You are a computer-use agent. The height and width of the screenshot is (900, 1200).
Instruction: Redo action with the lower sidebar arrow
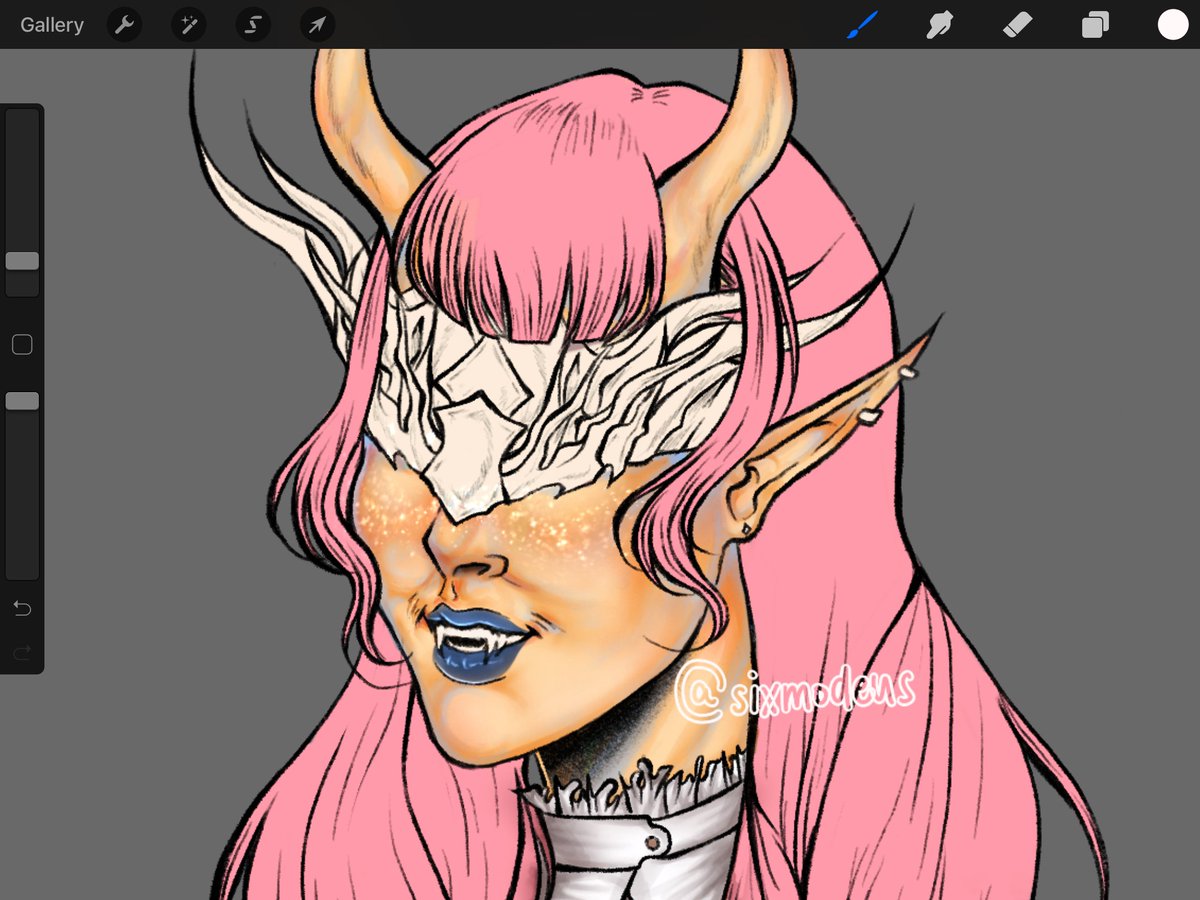coord(22,652)
